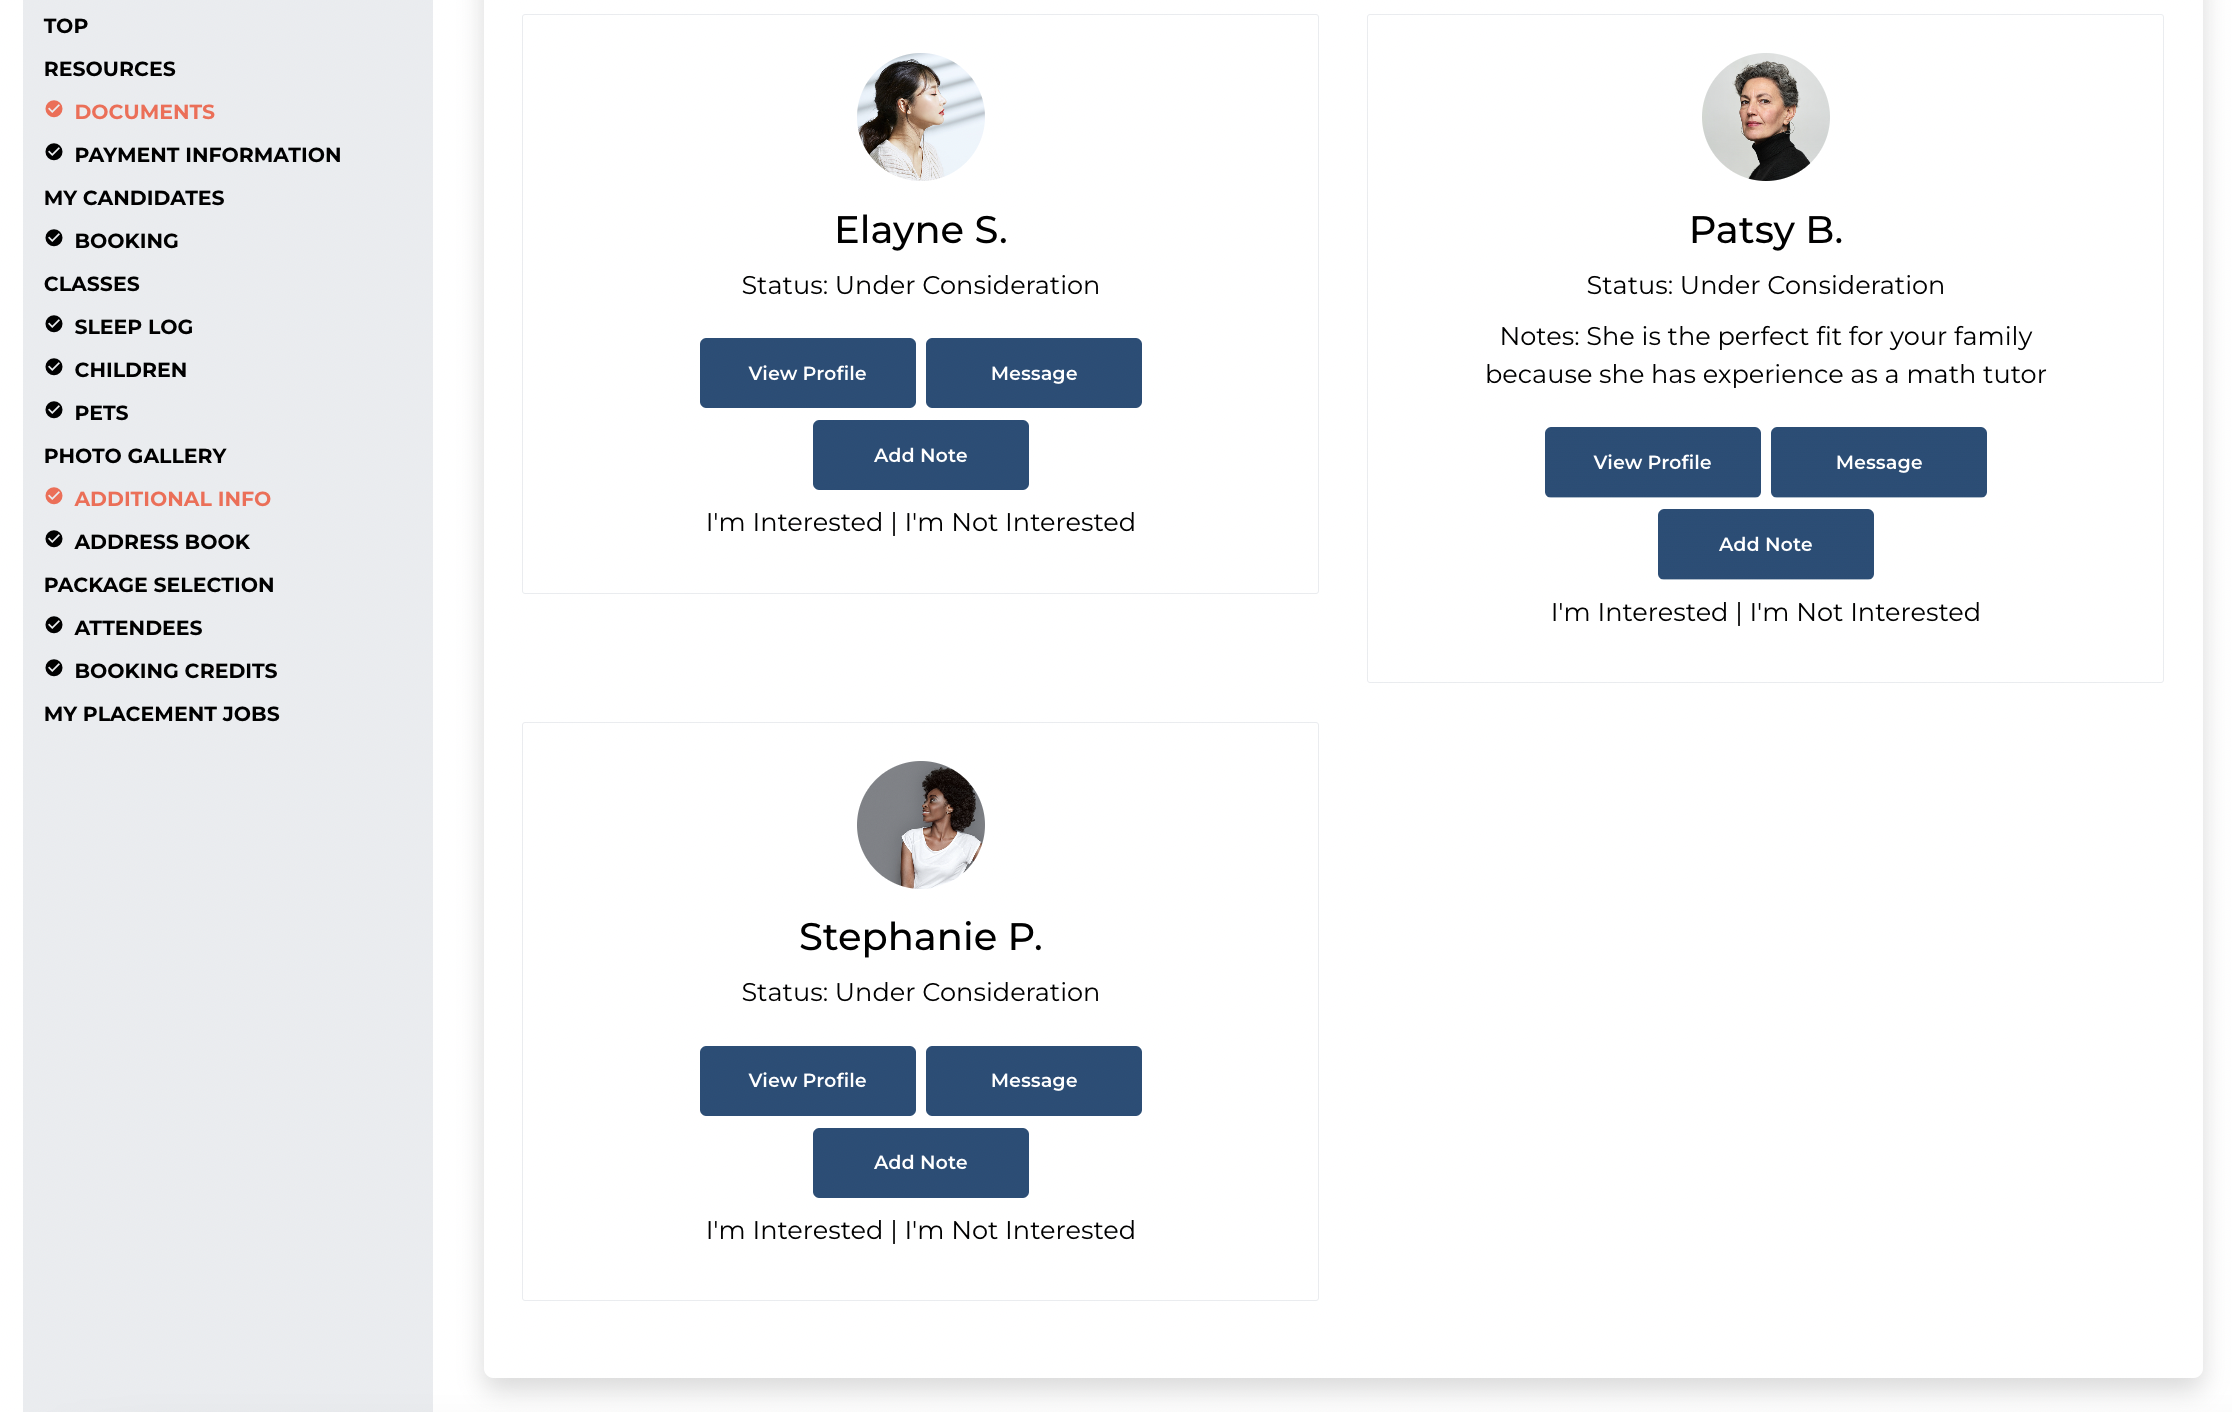Click I'm Not Interested under Elayne S.
This screenshot has height=1412, width=2232.
tap(1019, 521)
